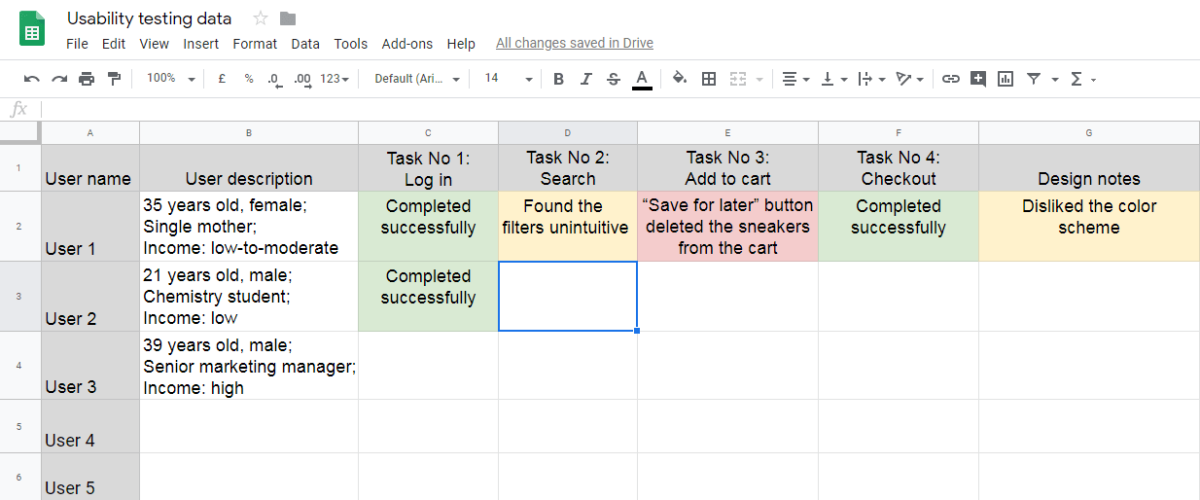Open the Format menu

[x=255, y=44]
